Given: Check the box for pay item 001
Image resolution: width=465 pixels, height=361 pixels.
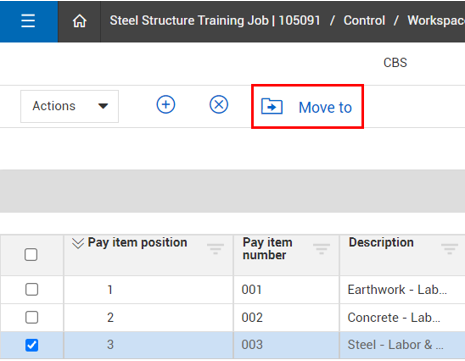Looking at the screenshot, I should click(32, 289).
